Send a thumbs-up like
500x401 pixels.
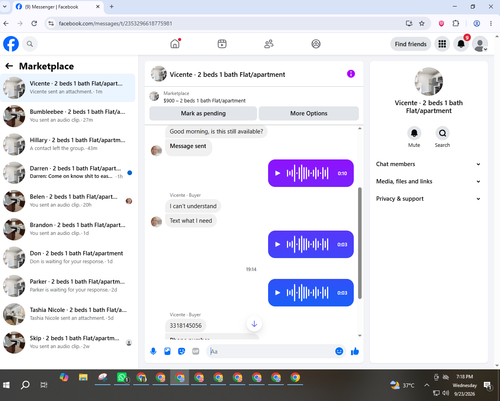(x=355, y=351)
